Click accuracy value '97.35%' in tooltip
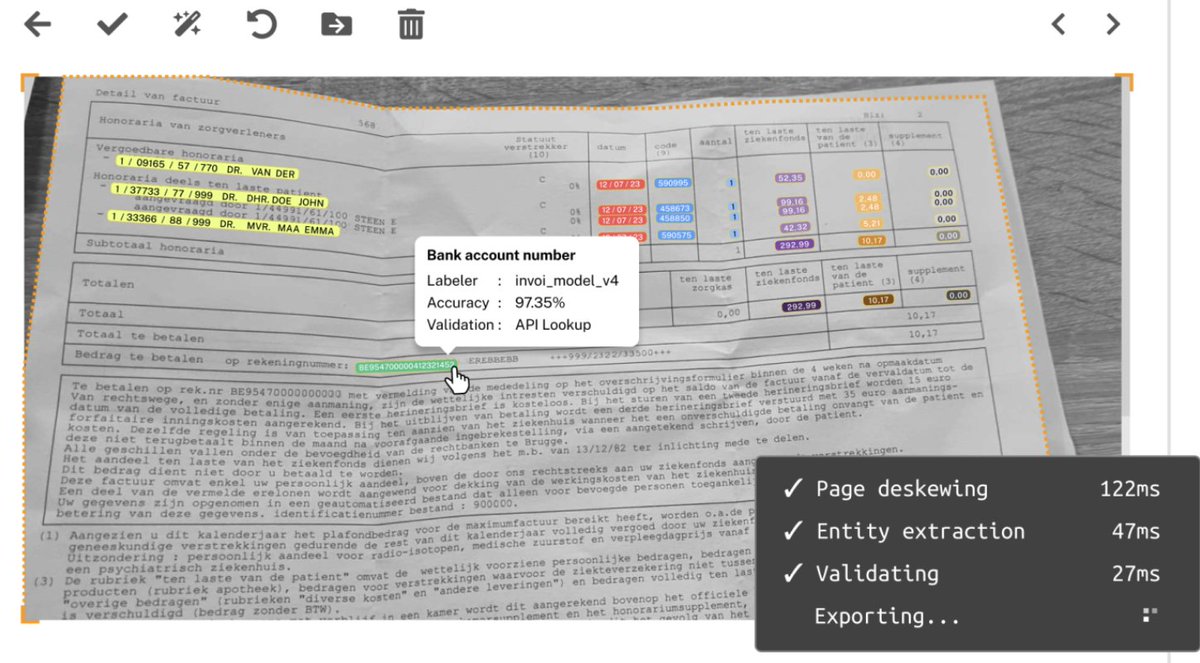Image resolution: width=1200 pixels, height=663 pixels. [540, 302]
